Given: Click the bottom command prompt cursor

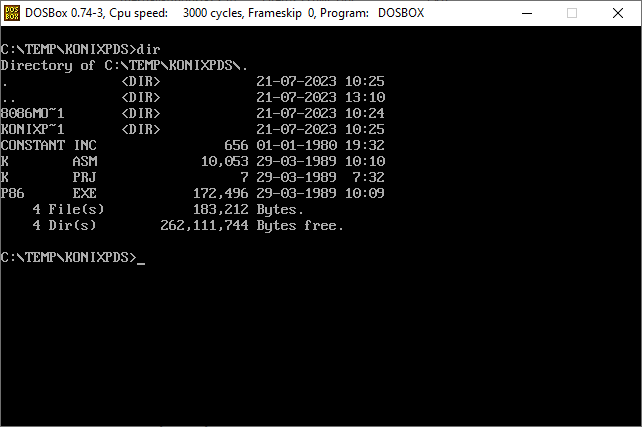Looking at the screenshot, I should pyautogui.click(x=141, y=263).
